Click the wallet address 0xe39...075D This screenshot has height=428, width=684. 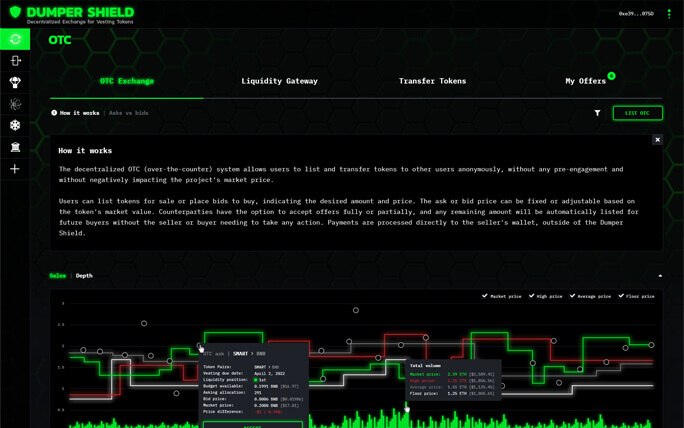636,14
